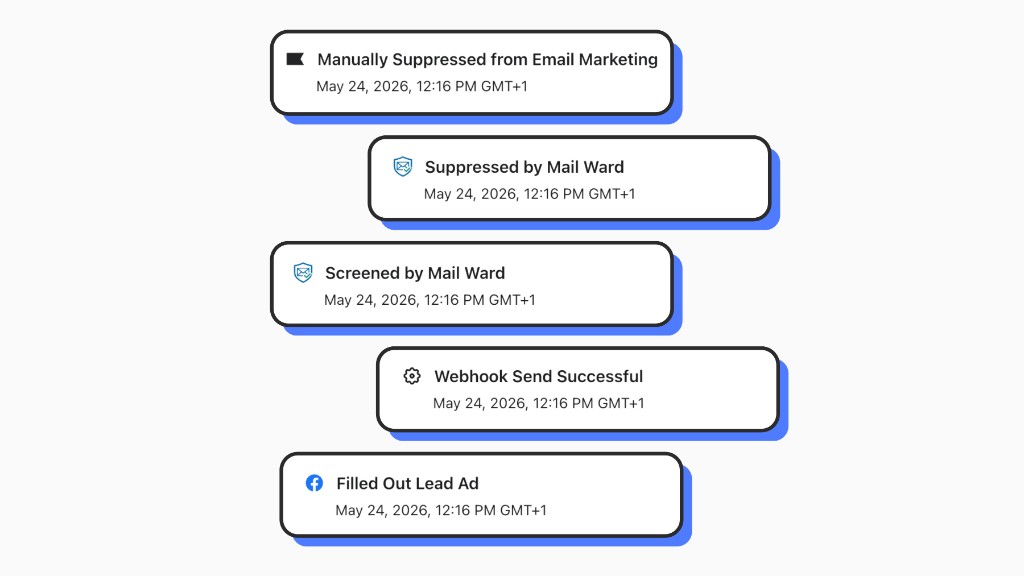The height and width of the screenshot is (576, 1024).
Task: Click the Facebook icon on Lead Ad card
Action: click(x=314, y=483)
